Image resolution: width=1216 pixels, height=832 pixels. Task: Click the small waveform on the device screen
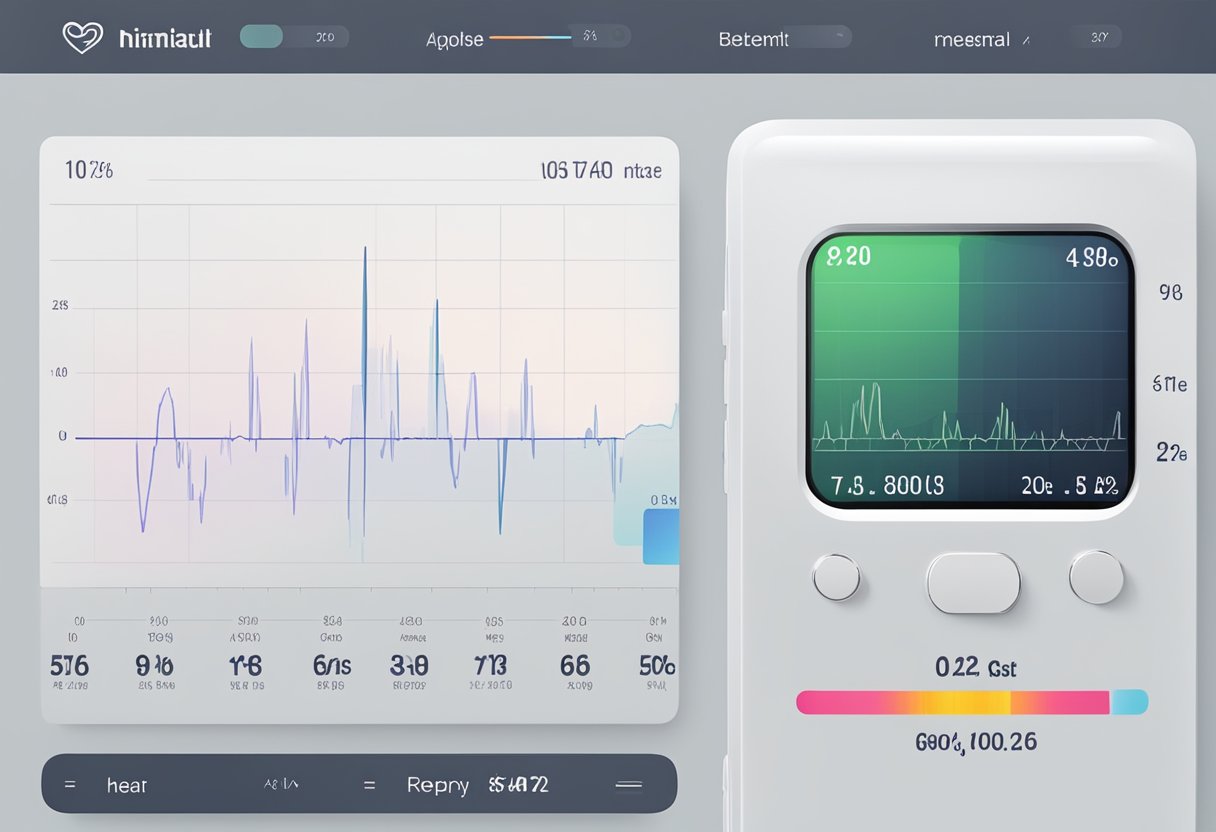[x=968, y=418]
